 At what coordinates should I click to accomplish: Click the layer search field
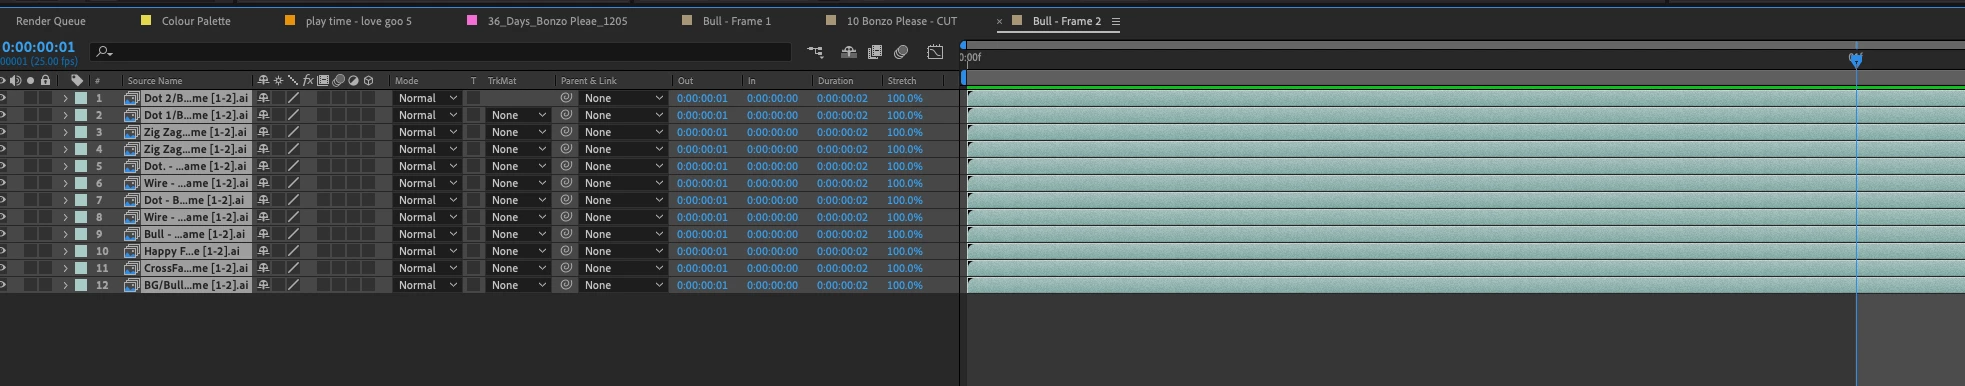click(x=441, y=52)
